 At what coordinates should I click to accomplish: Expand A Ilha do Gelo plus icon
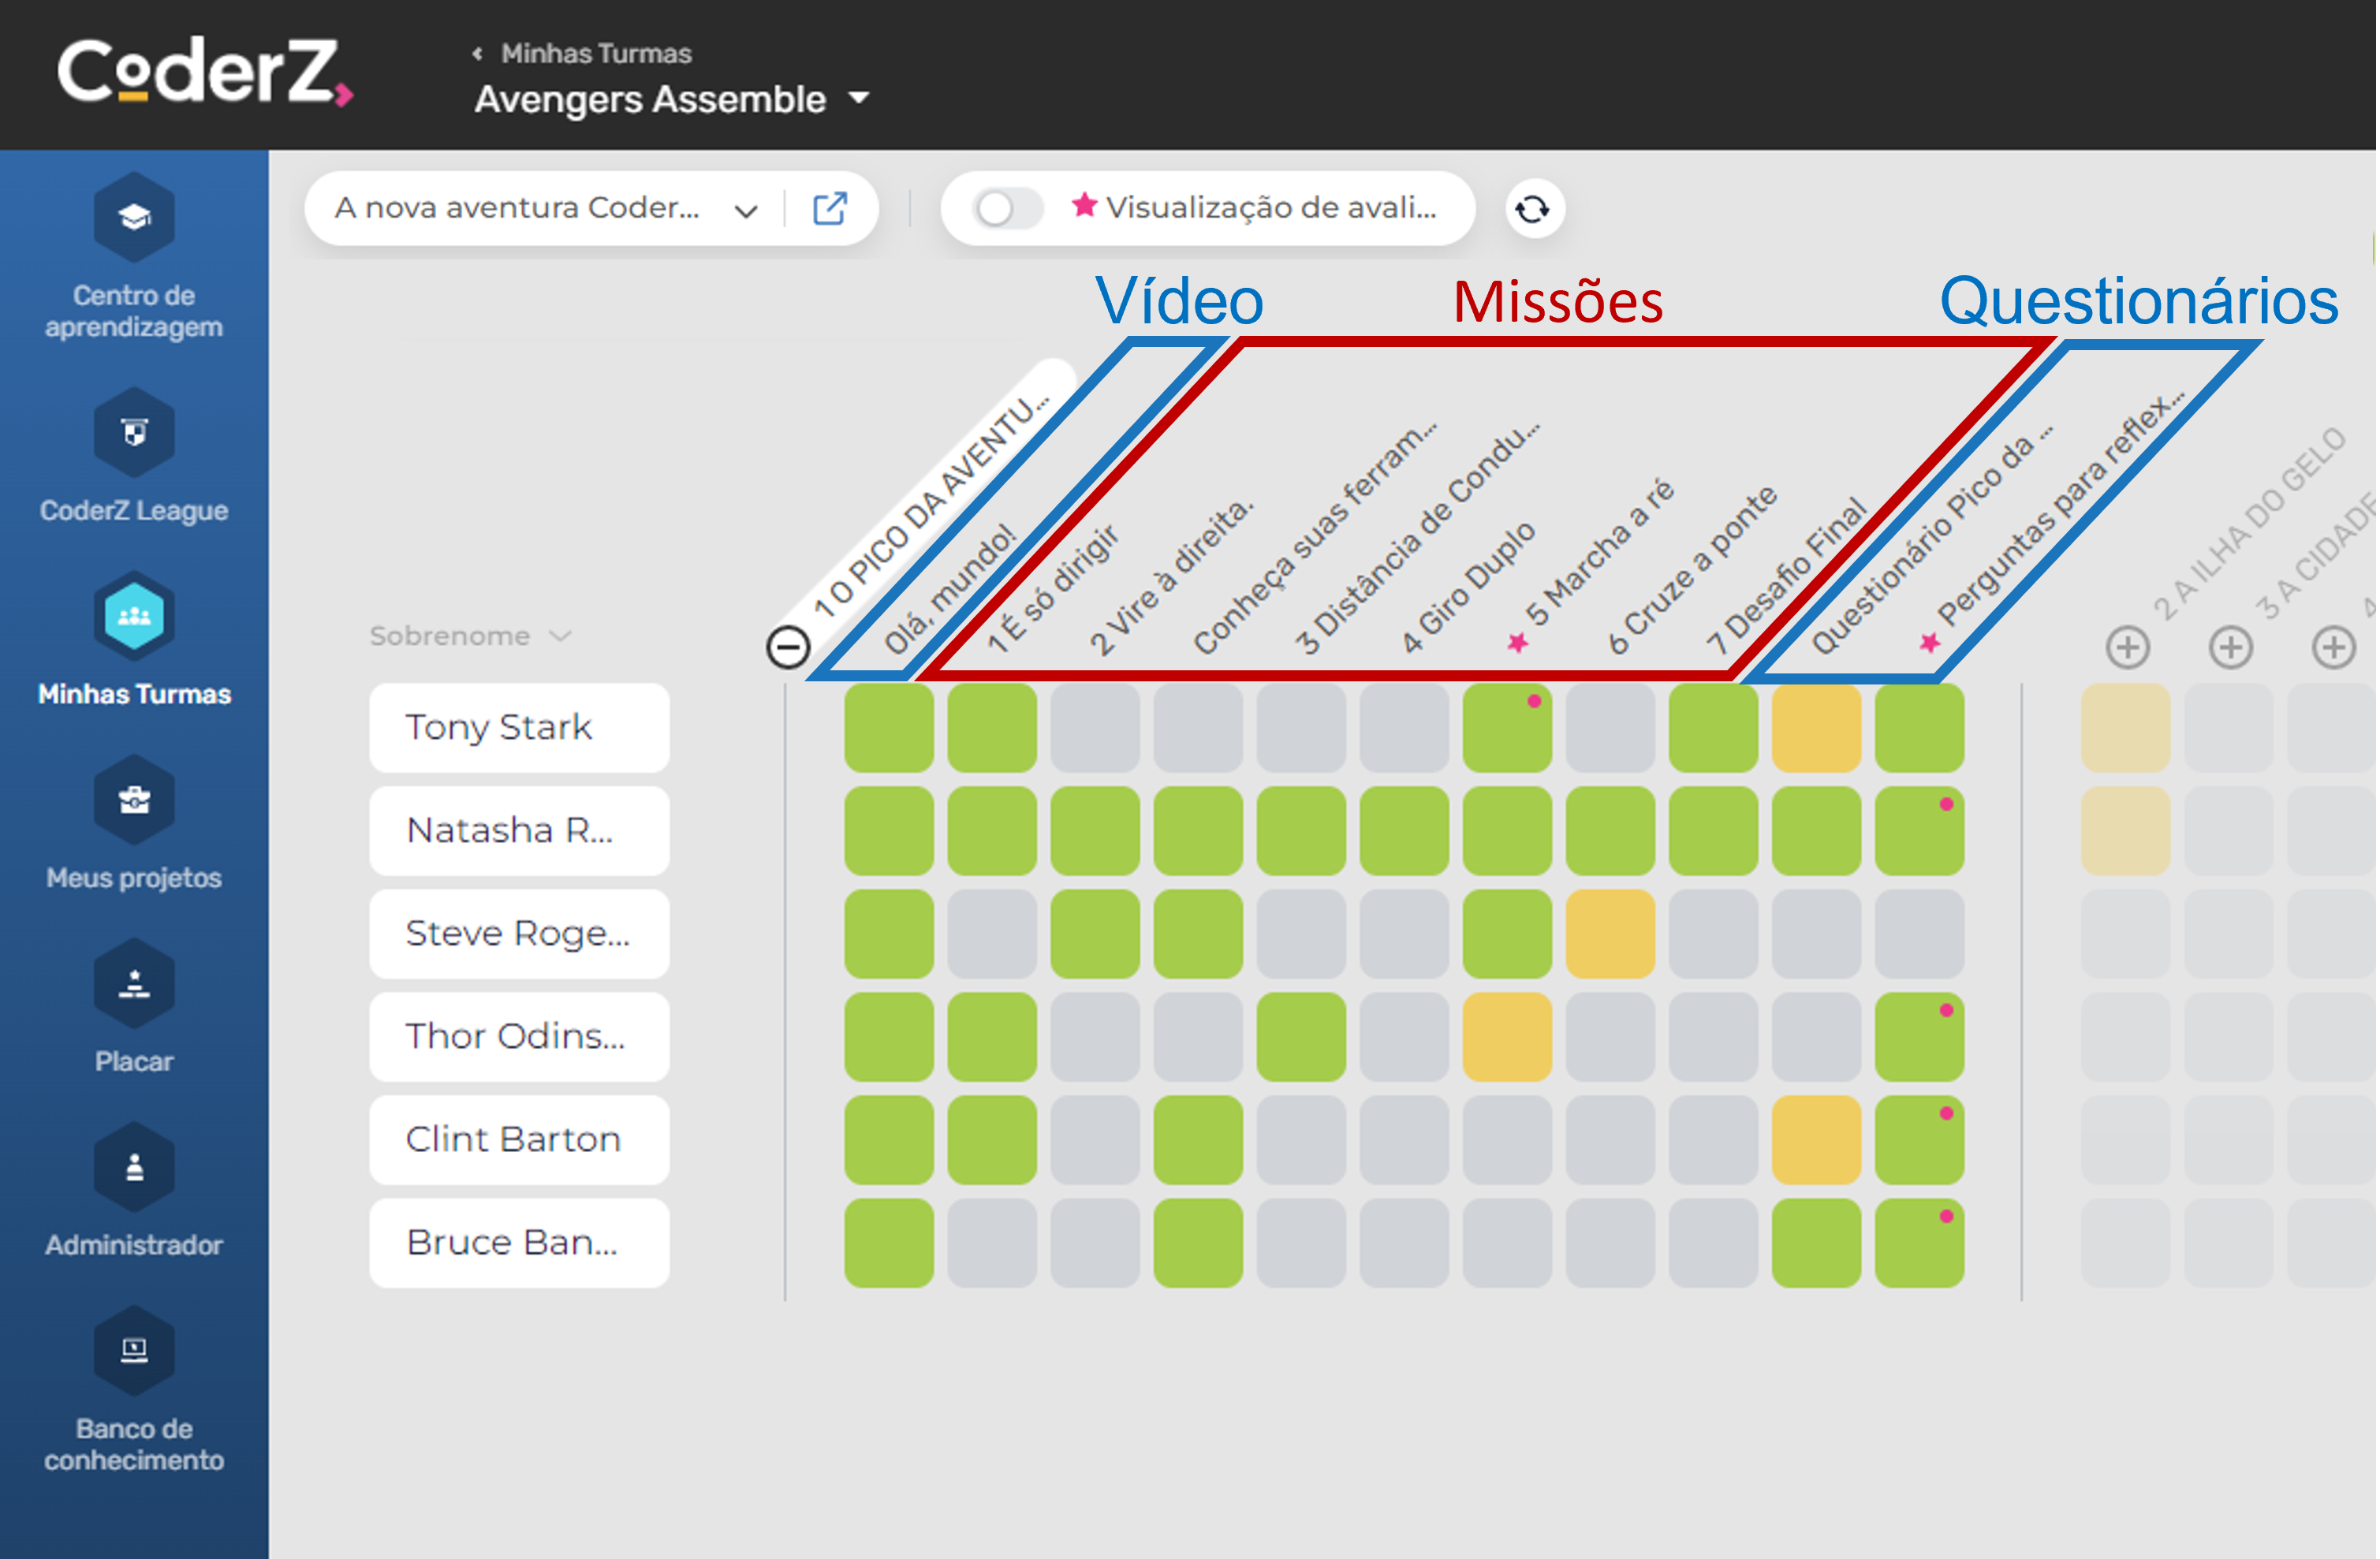pos(2127,647)
